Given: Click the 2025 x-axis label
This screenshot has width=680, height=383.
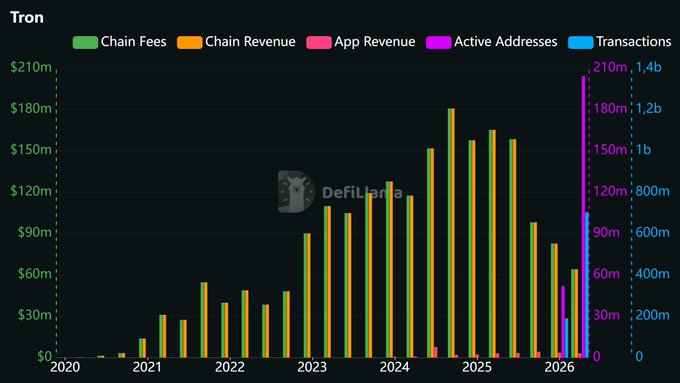Looking at the screenshot, I should [477, 367].
